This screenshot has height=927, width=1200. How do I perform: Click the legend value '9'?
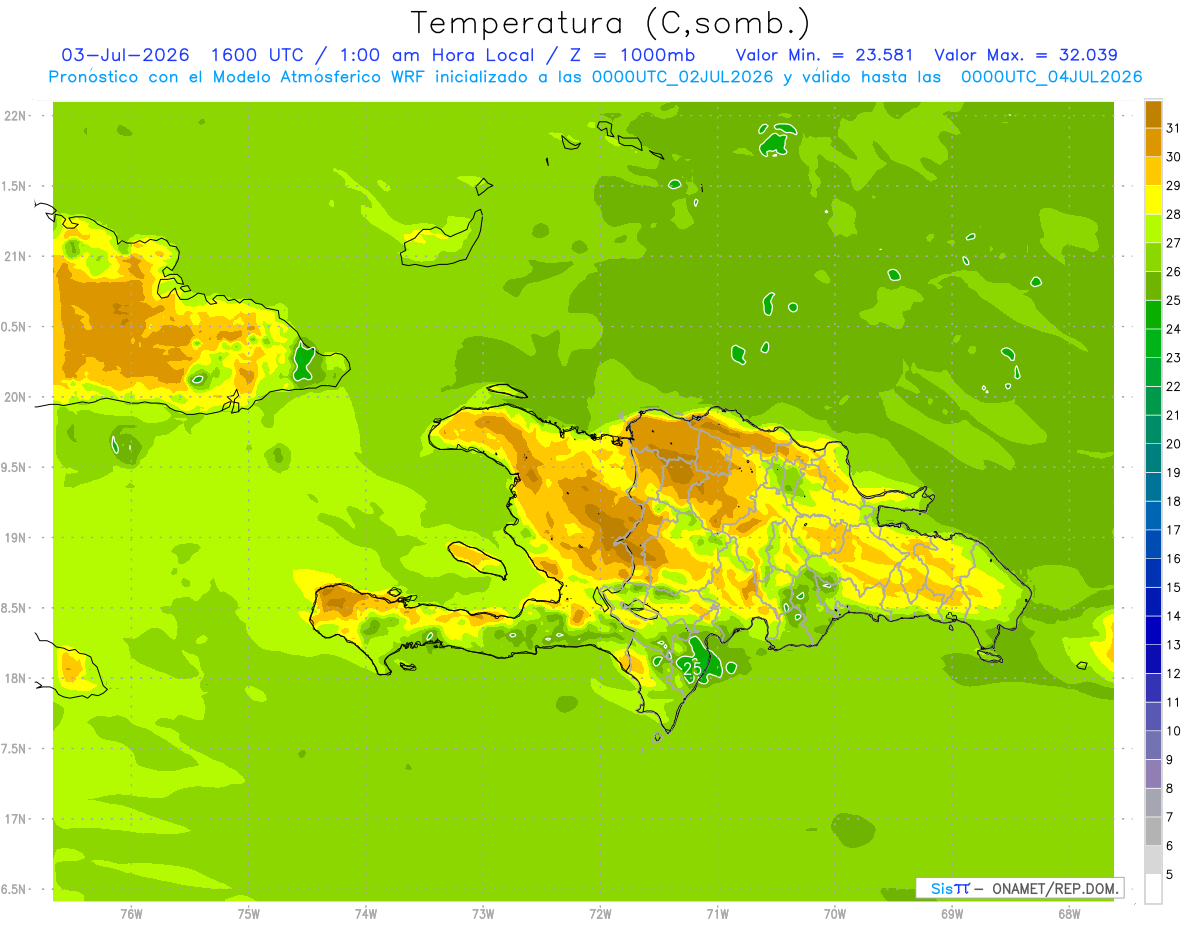[1169, 760]
